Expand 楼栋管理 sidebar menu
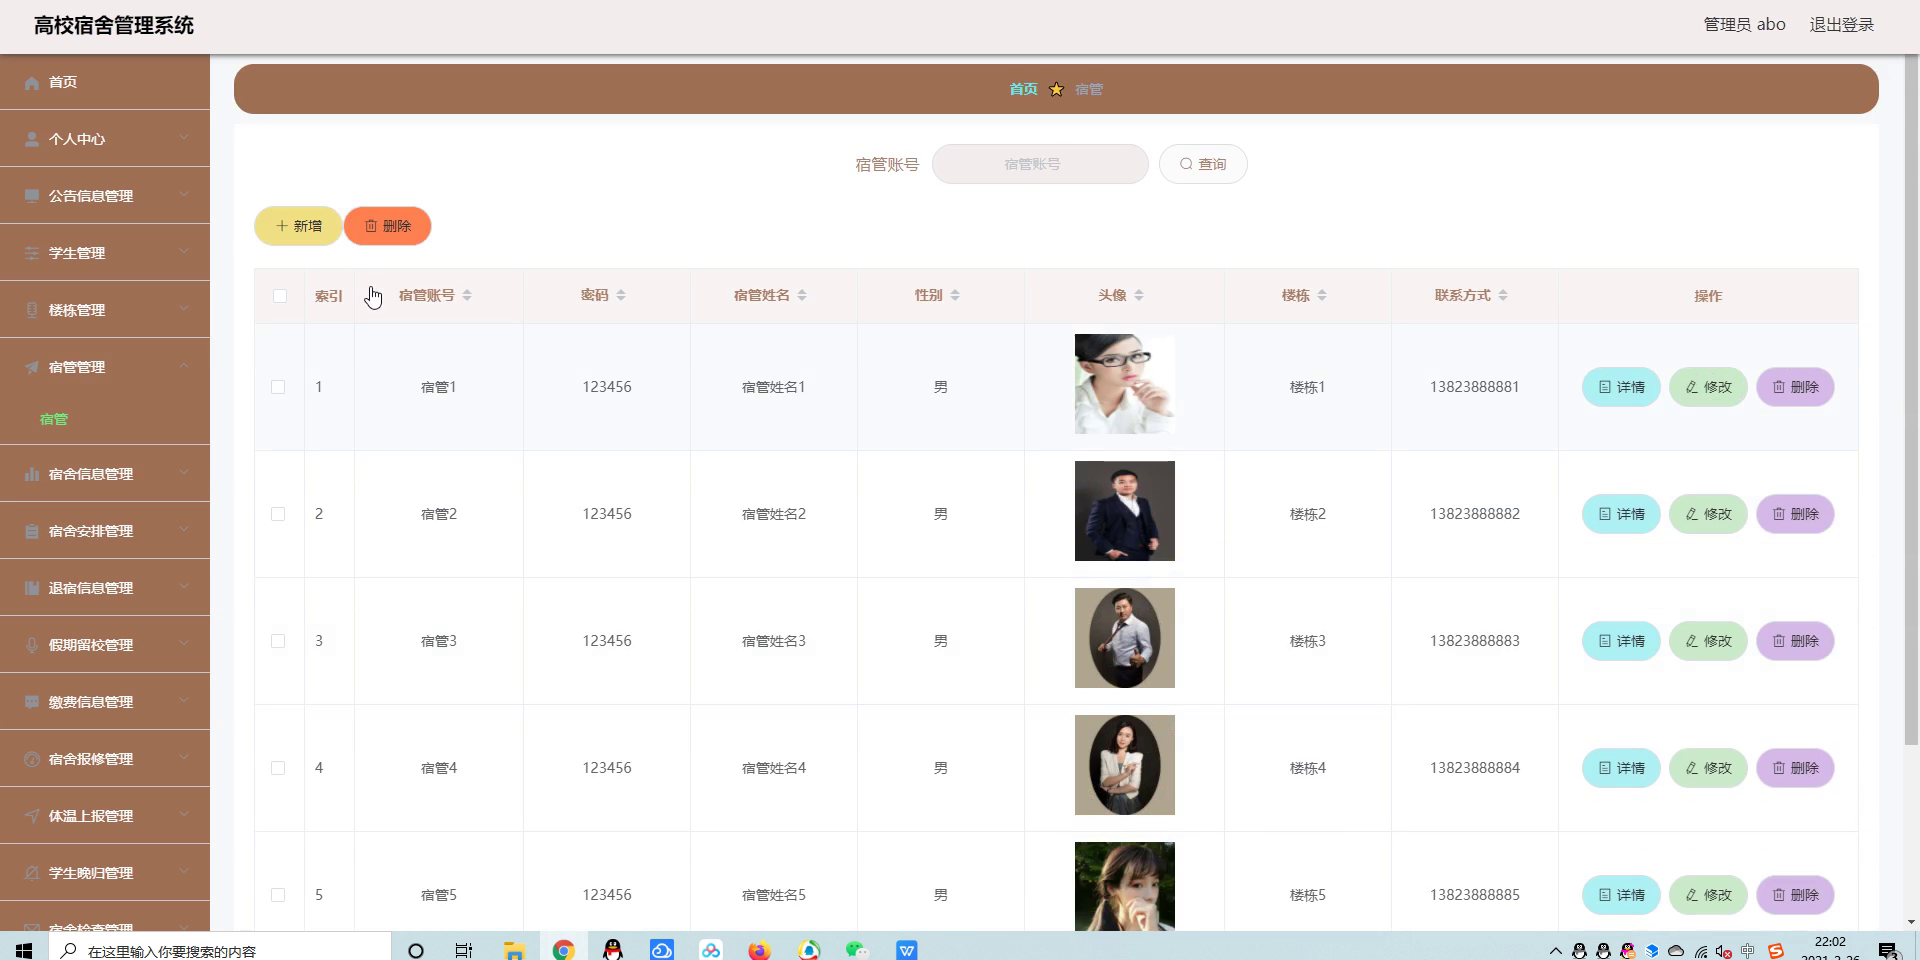The height and width of the screenshot is (960, 1920). pos(105,310)
